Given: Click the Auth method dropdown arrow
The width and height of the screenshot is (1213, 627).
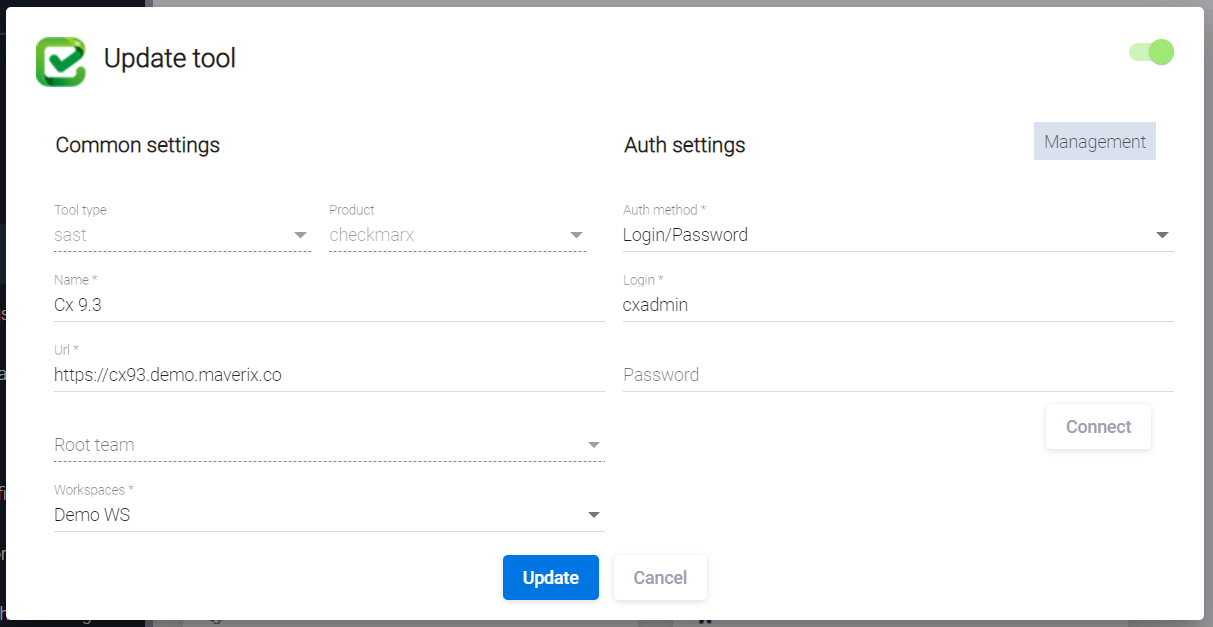Looking at the screenshot, I should coord(1162,235).
